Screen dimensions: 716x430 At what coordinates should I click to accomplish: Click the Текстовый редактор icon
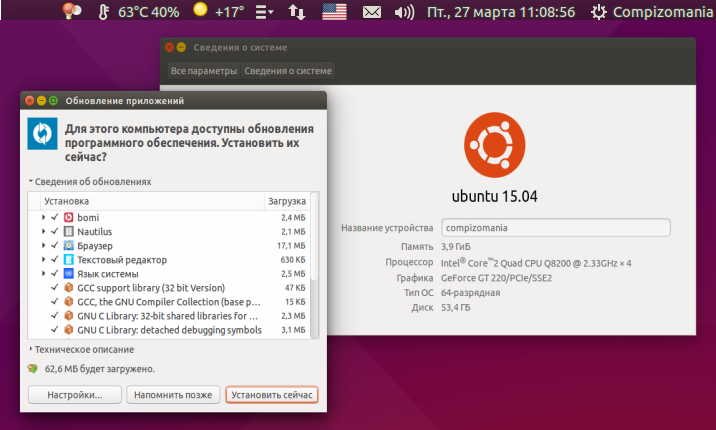(68, 260)
